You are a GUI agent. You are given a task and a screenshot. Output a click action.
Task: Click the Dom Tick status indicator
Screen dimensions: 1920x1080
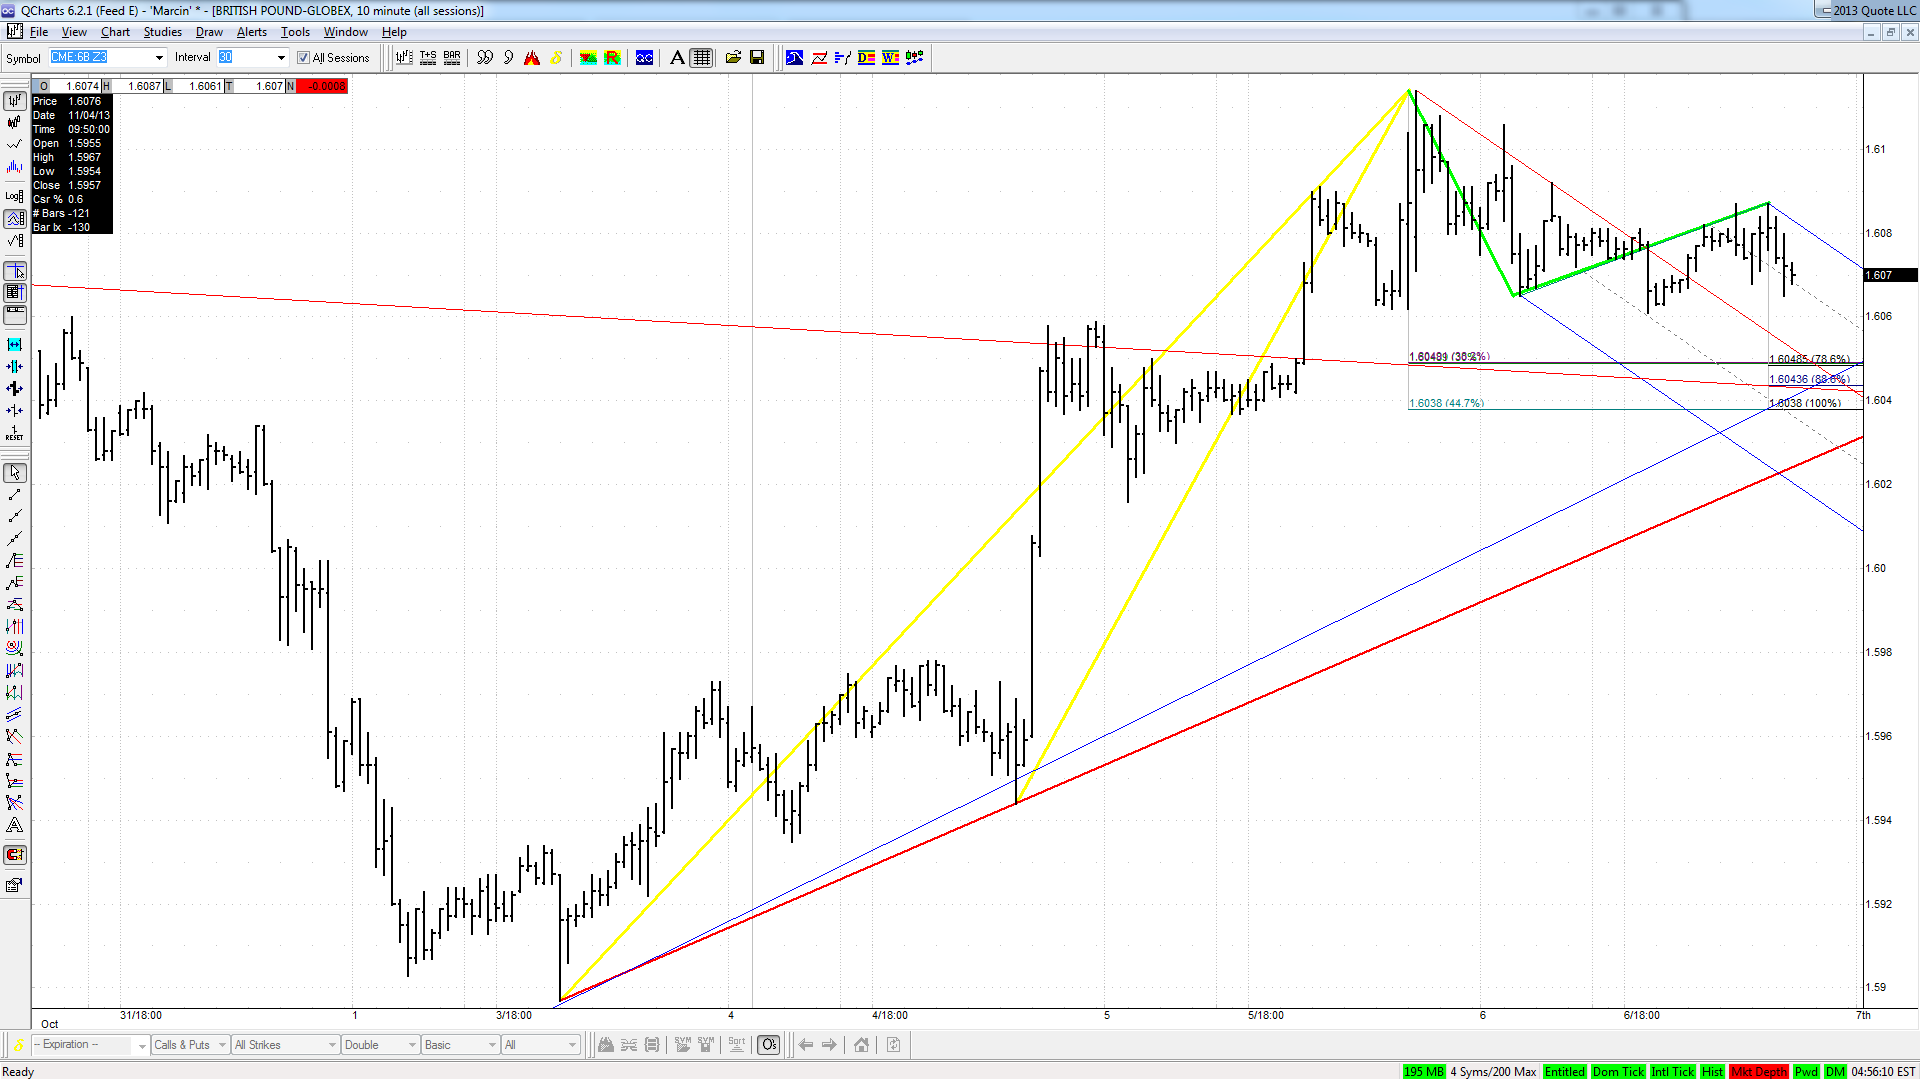click(x=1617, y=1072)
